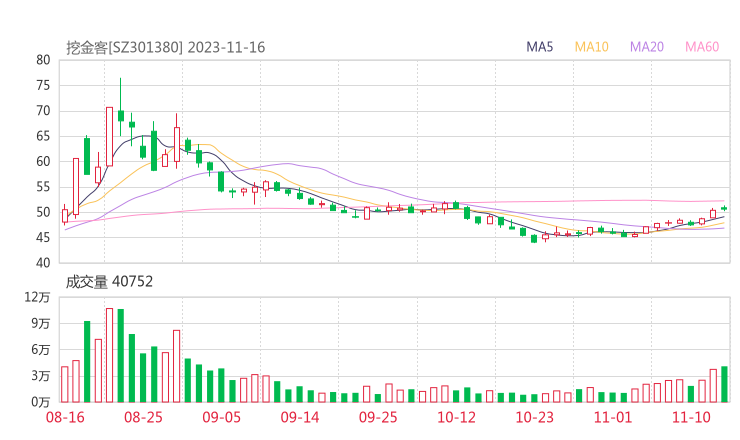Click the 6万 volume axis label

(x=41, y=350)
